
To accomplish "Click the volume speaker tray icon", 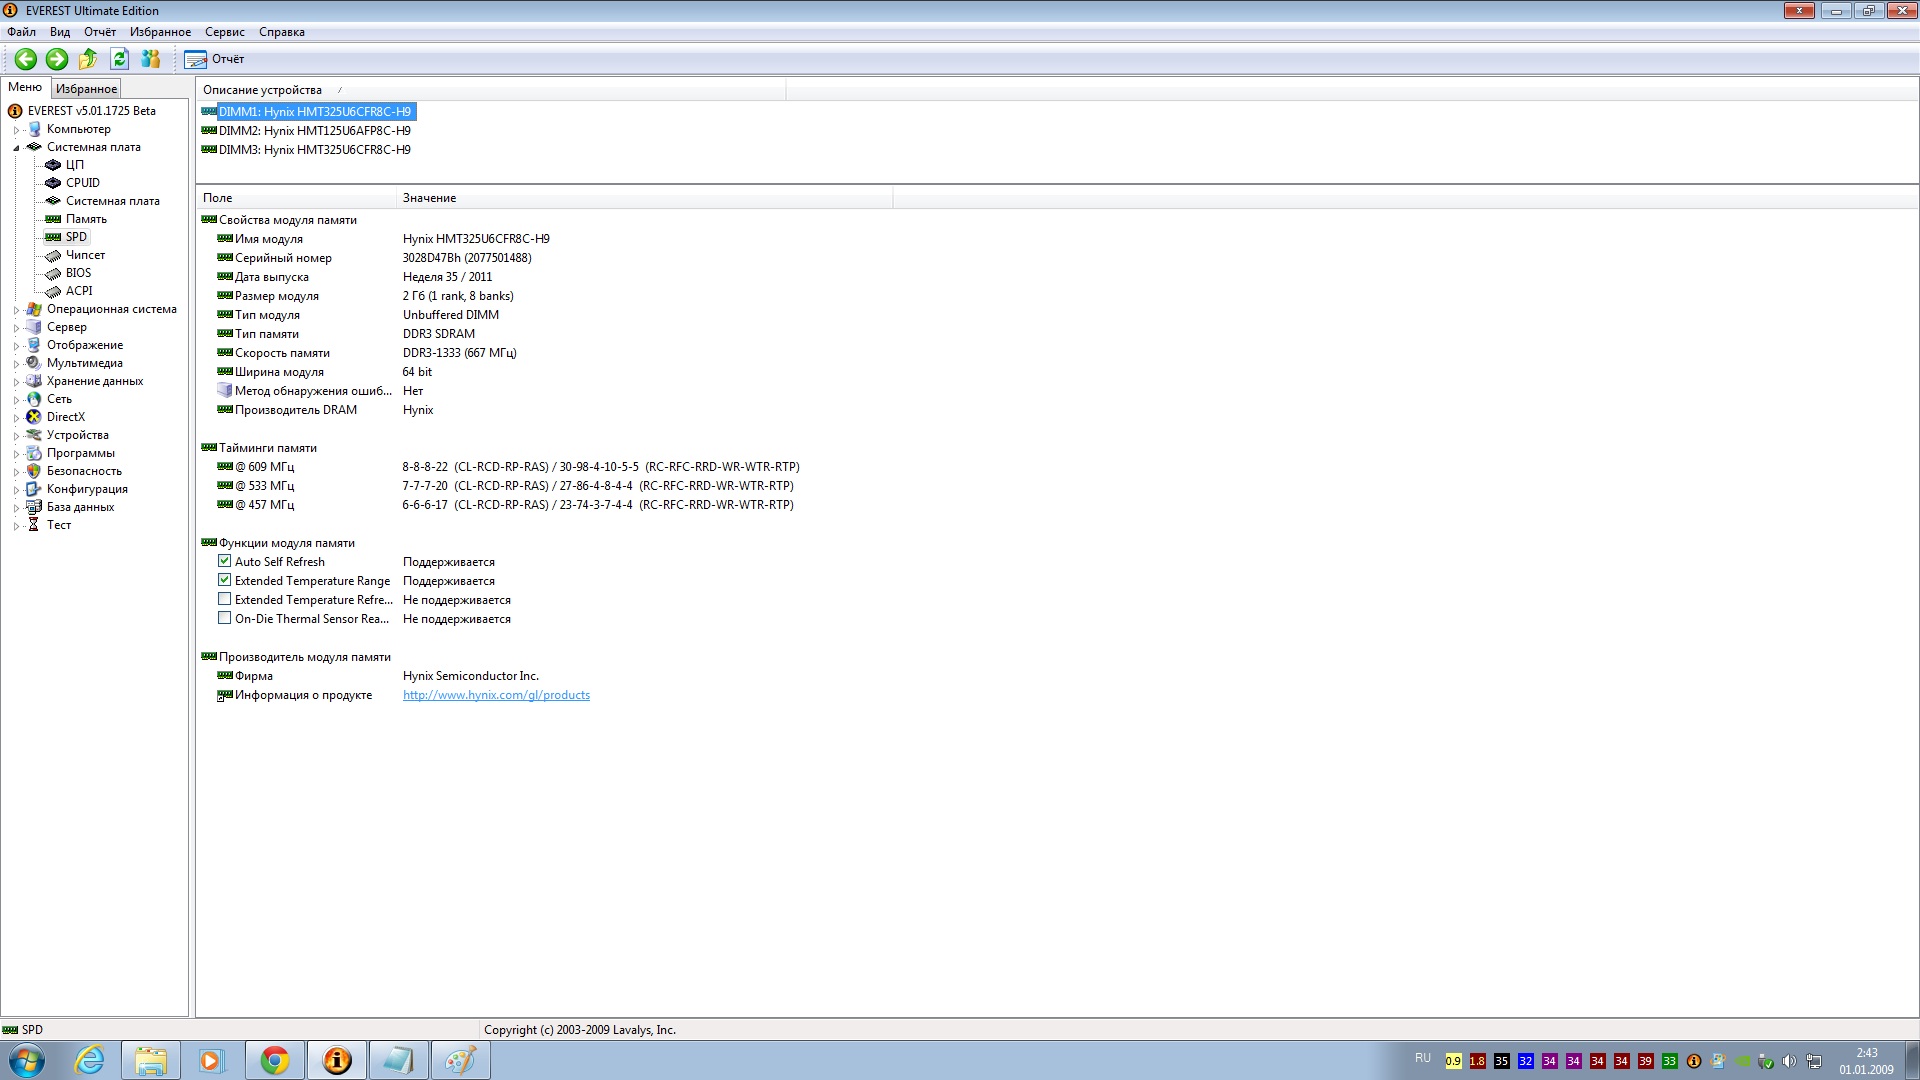I will (x=1789, y=1061).
